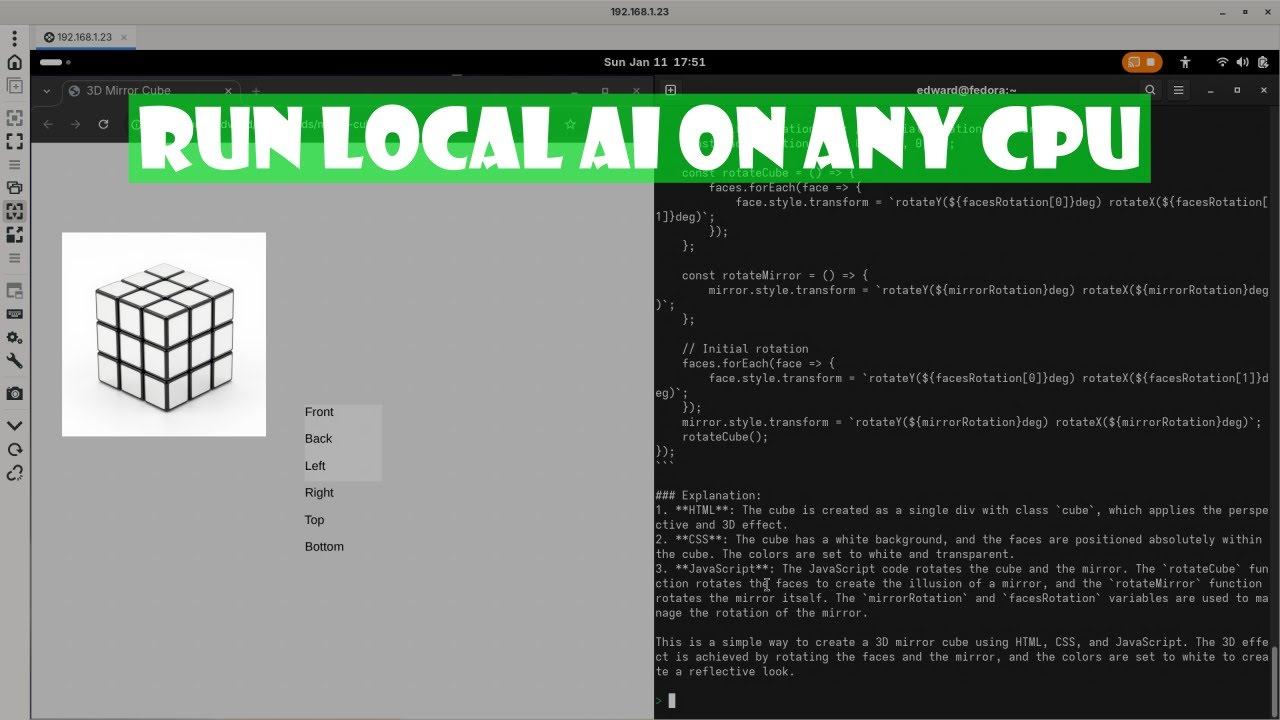
Task: Open tools with the wrench icon
Action: point(15,361)
